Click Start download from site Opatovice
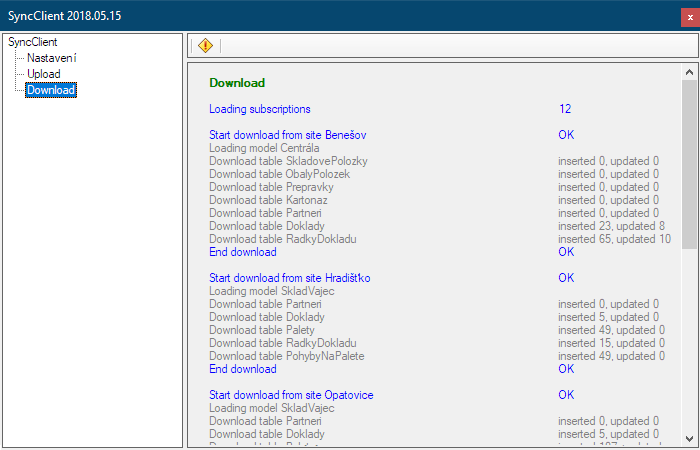Image resolution: width=700 pixels, height=450 pixels. 291,395
